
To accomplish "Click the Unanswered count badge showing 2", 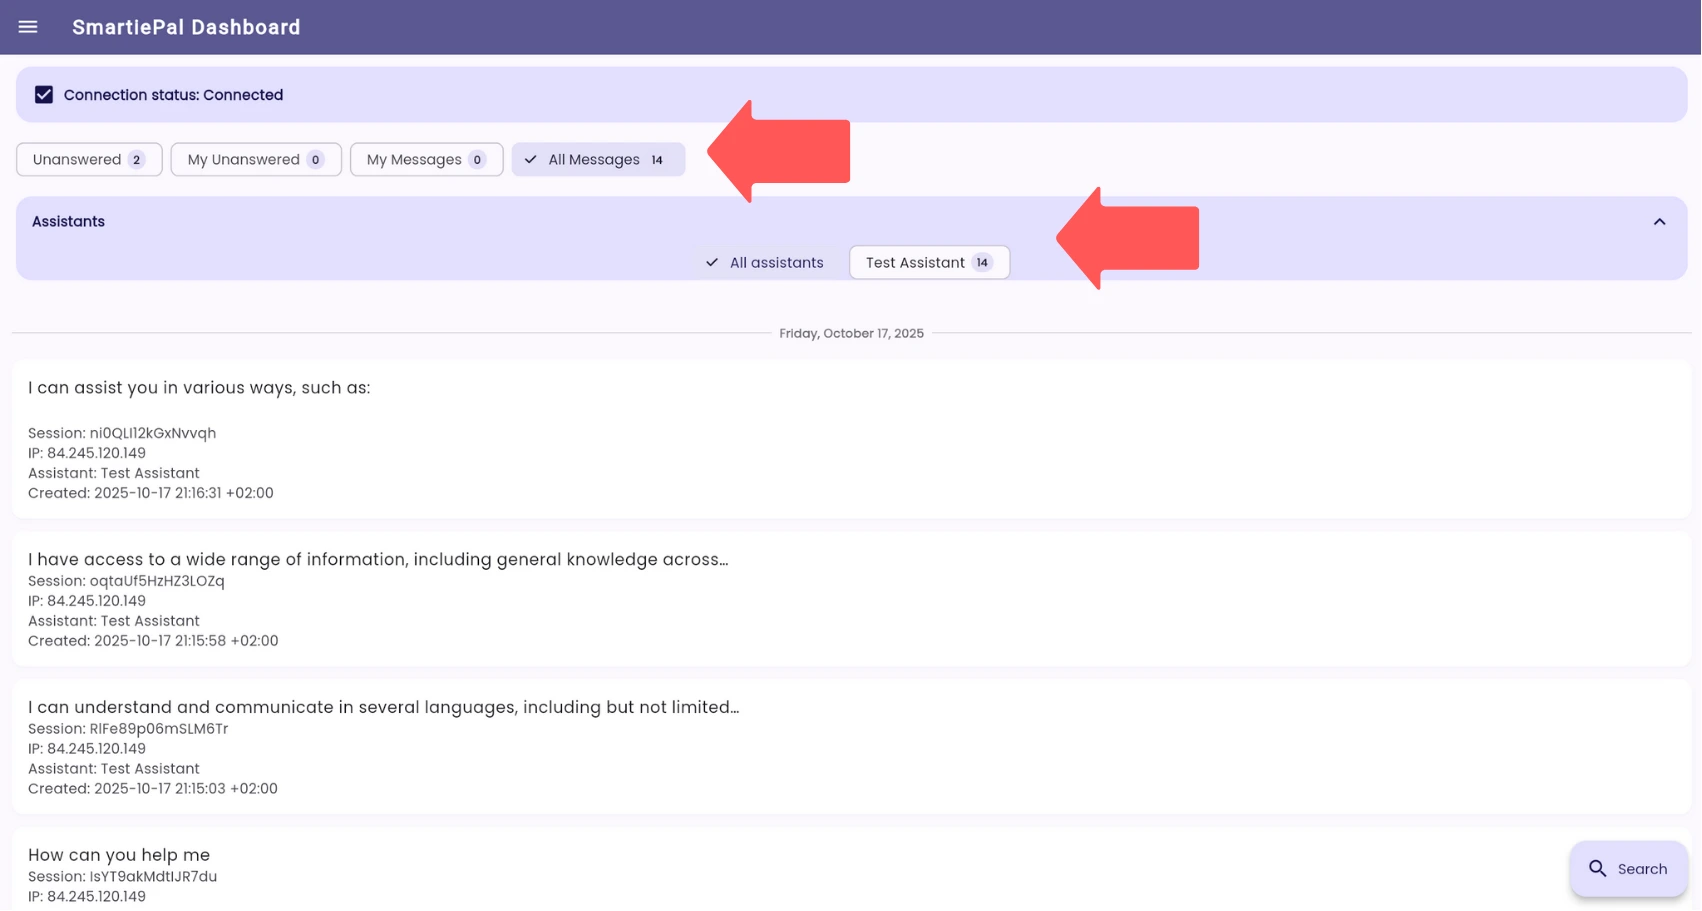I will pos(137,160).
